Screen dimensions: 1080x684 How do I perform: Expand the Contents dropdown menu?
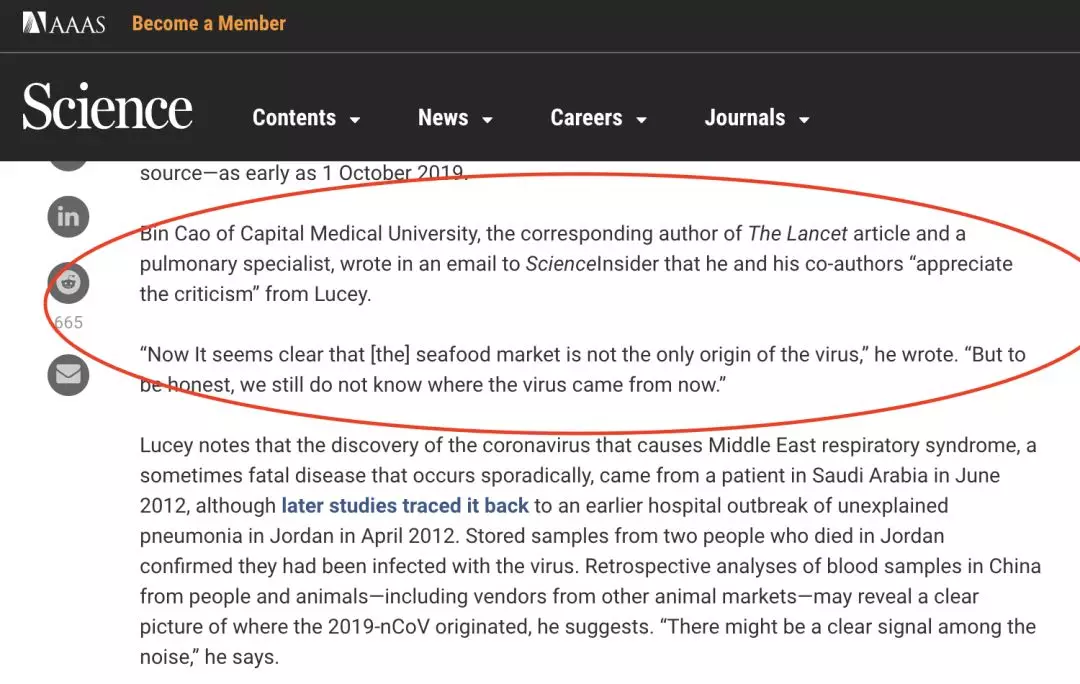coord(306,118)
